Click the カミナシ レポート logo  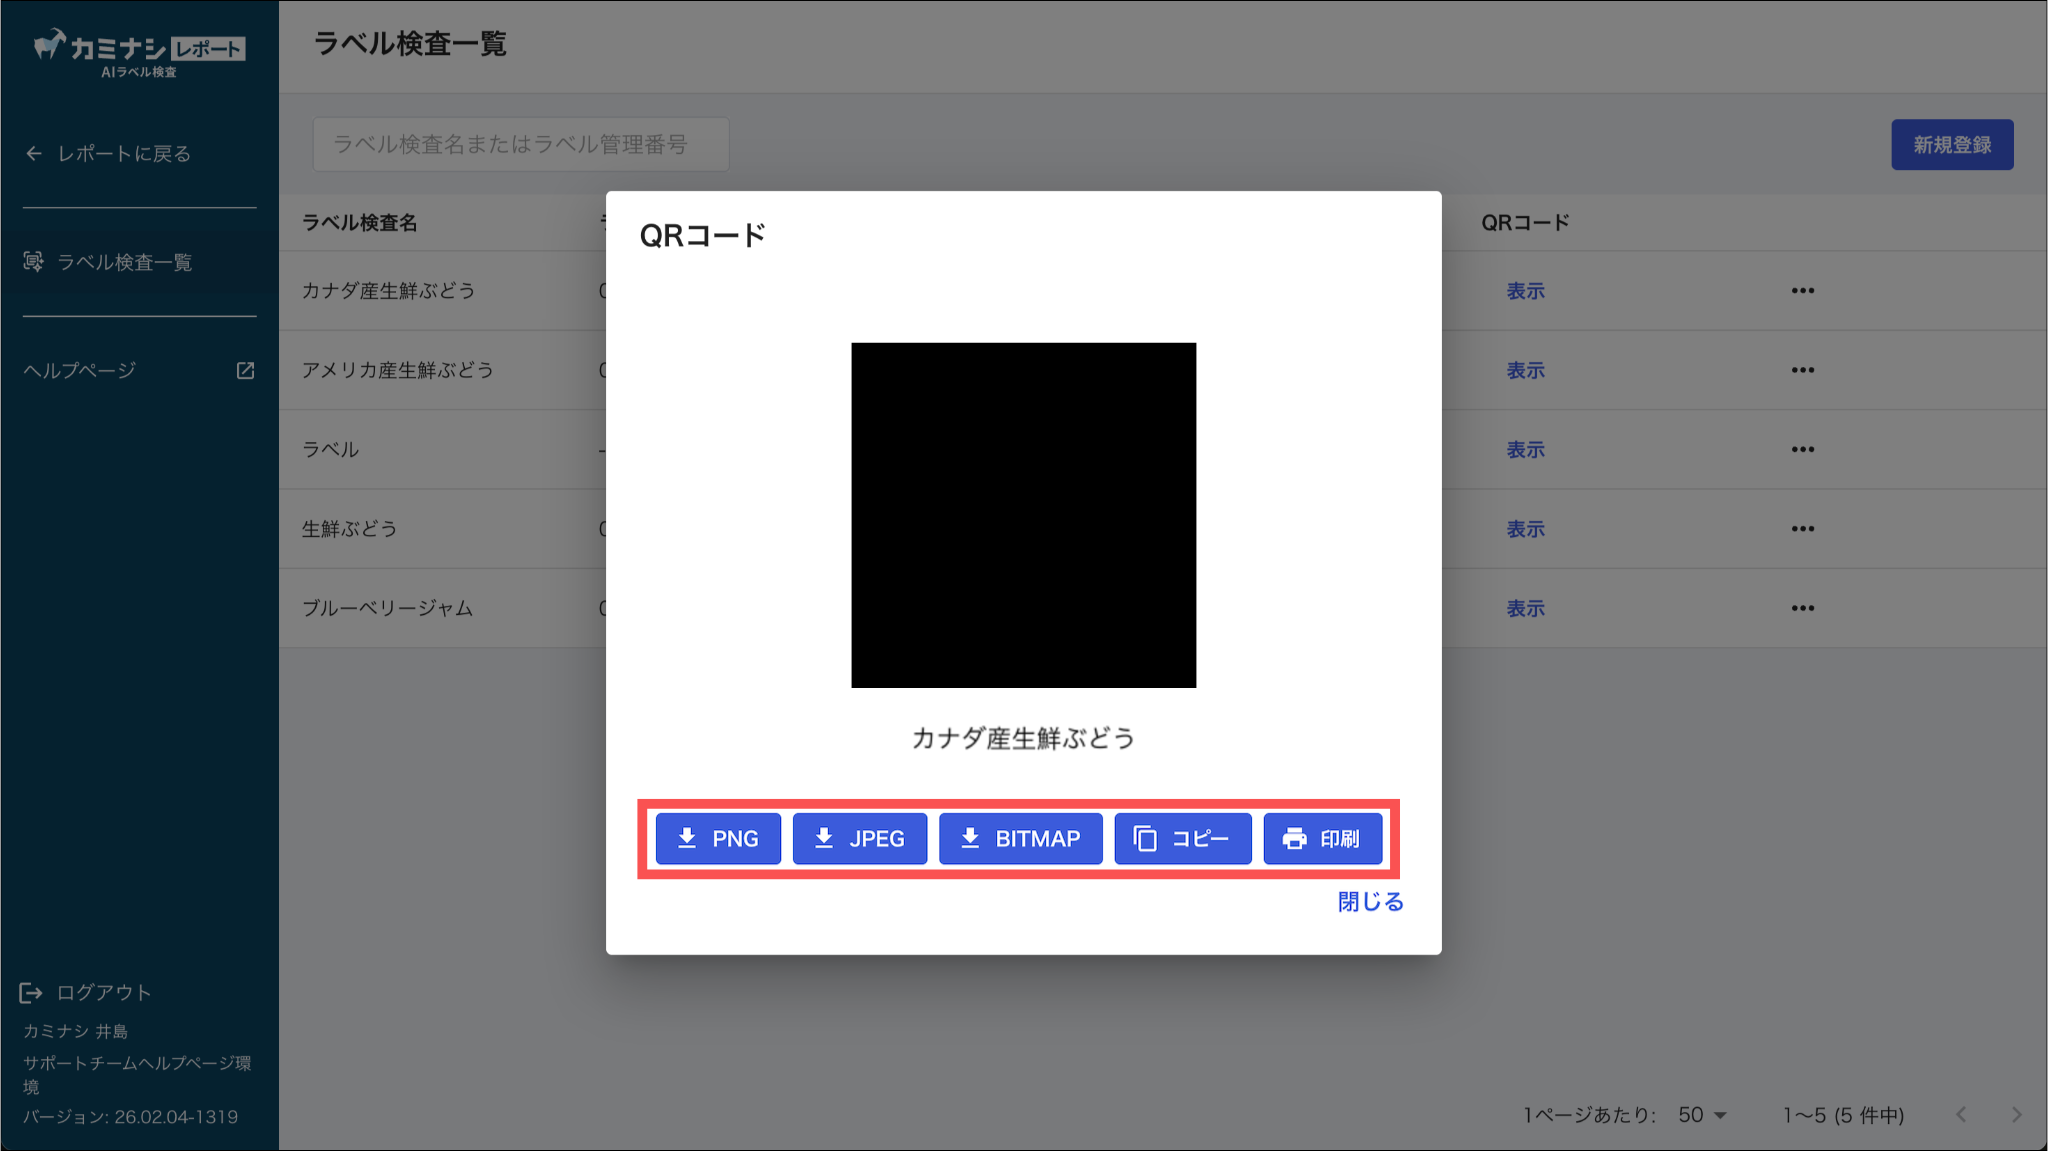point(139,52)
